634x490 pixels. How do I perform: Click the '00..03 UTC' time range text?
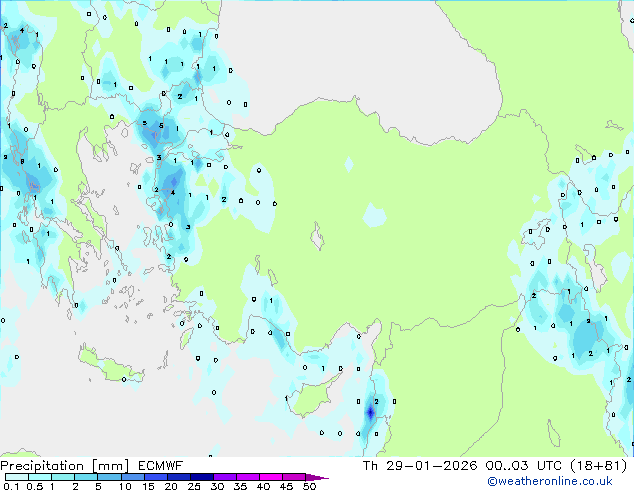click(x=524, y=466)
